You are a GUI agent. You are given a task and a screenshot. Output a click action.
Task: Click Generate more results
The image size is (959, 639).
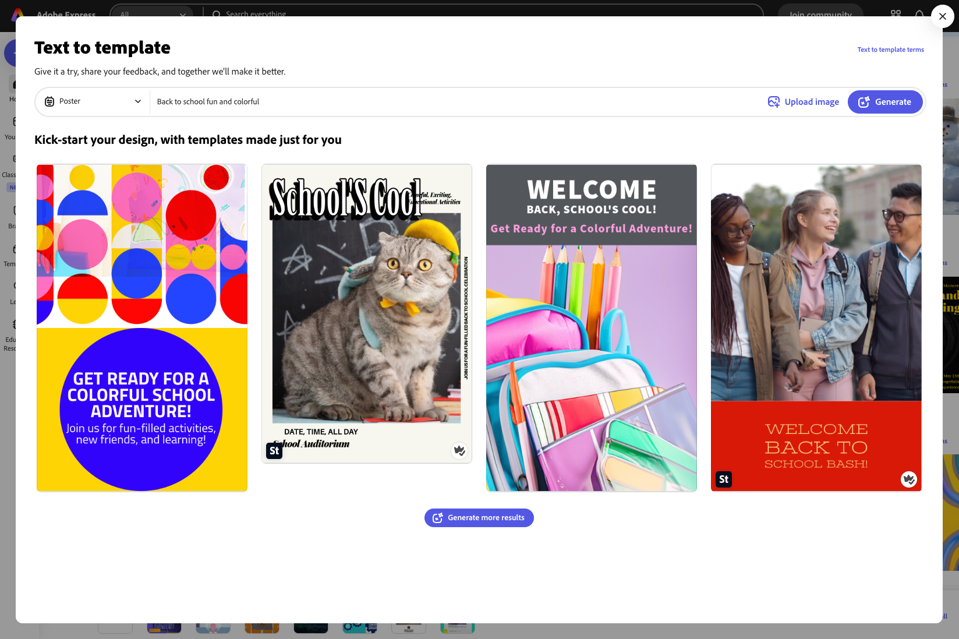(x=479, y=517)
